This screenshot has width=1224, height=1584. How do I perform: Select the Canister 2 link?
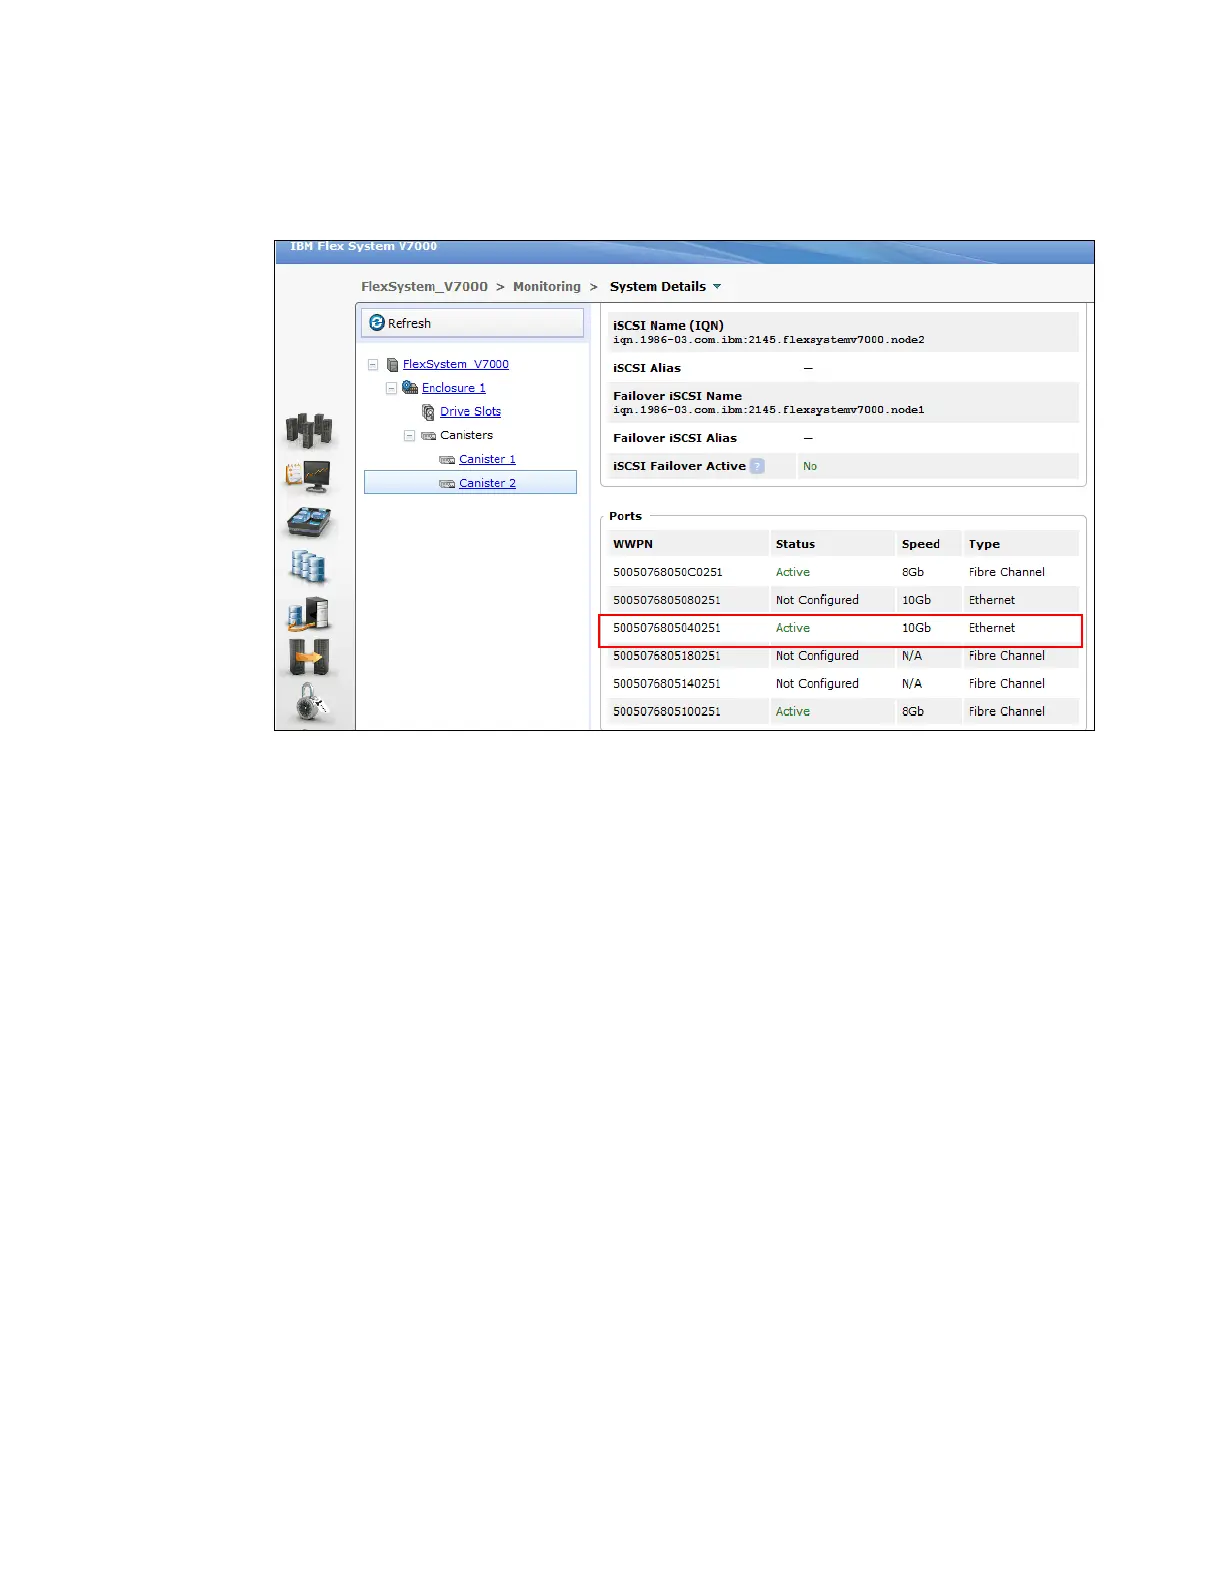(x=487, y=483)
